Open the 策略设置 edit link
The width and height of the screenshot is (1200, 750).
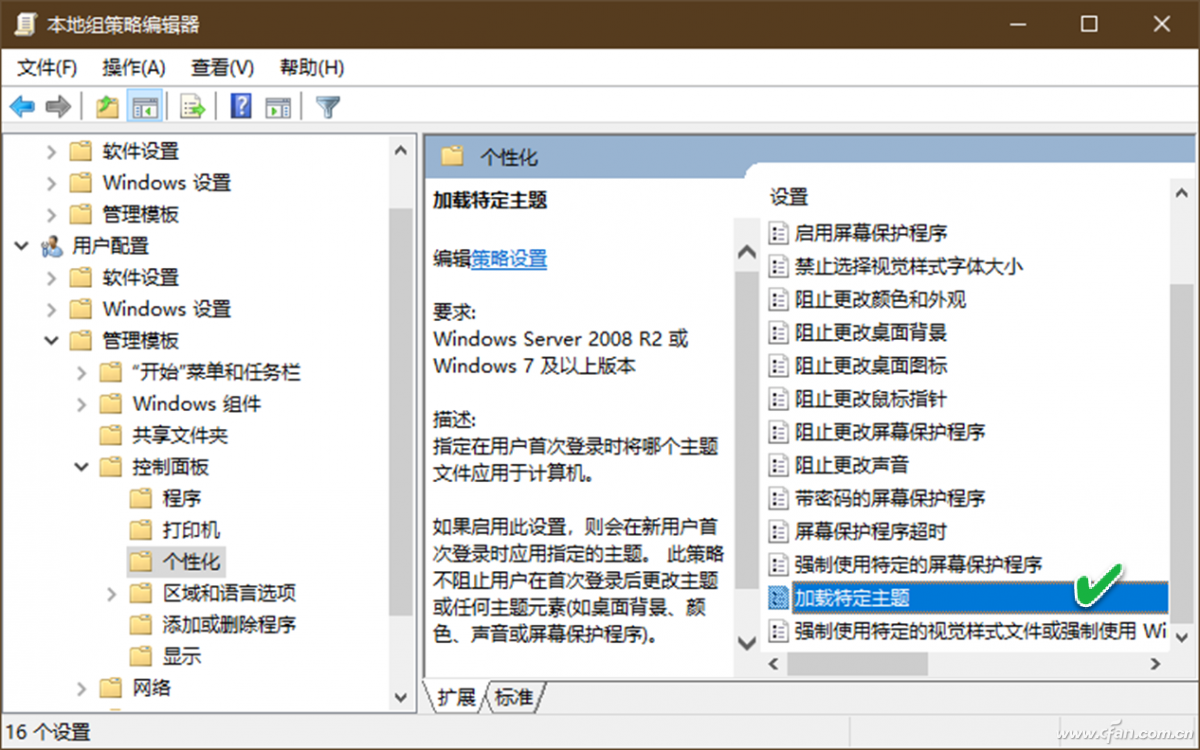509,259
